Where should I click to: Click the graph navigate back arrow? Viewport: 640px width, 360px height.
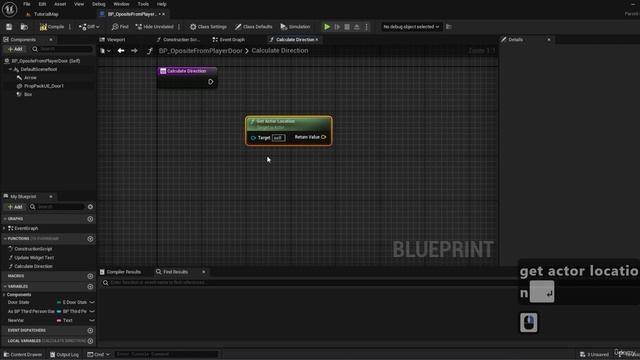click(x=121, y=51)
